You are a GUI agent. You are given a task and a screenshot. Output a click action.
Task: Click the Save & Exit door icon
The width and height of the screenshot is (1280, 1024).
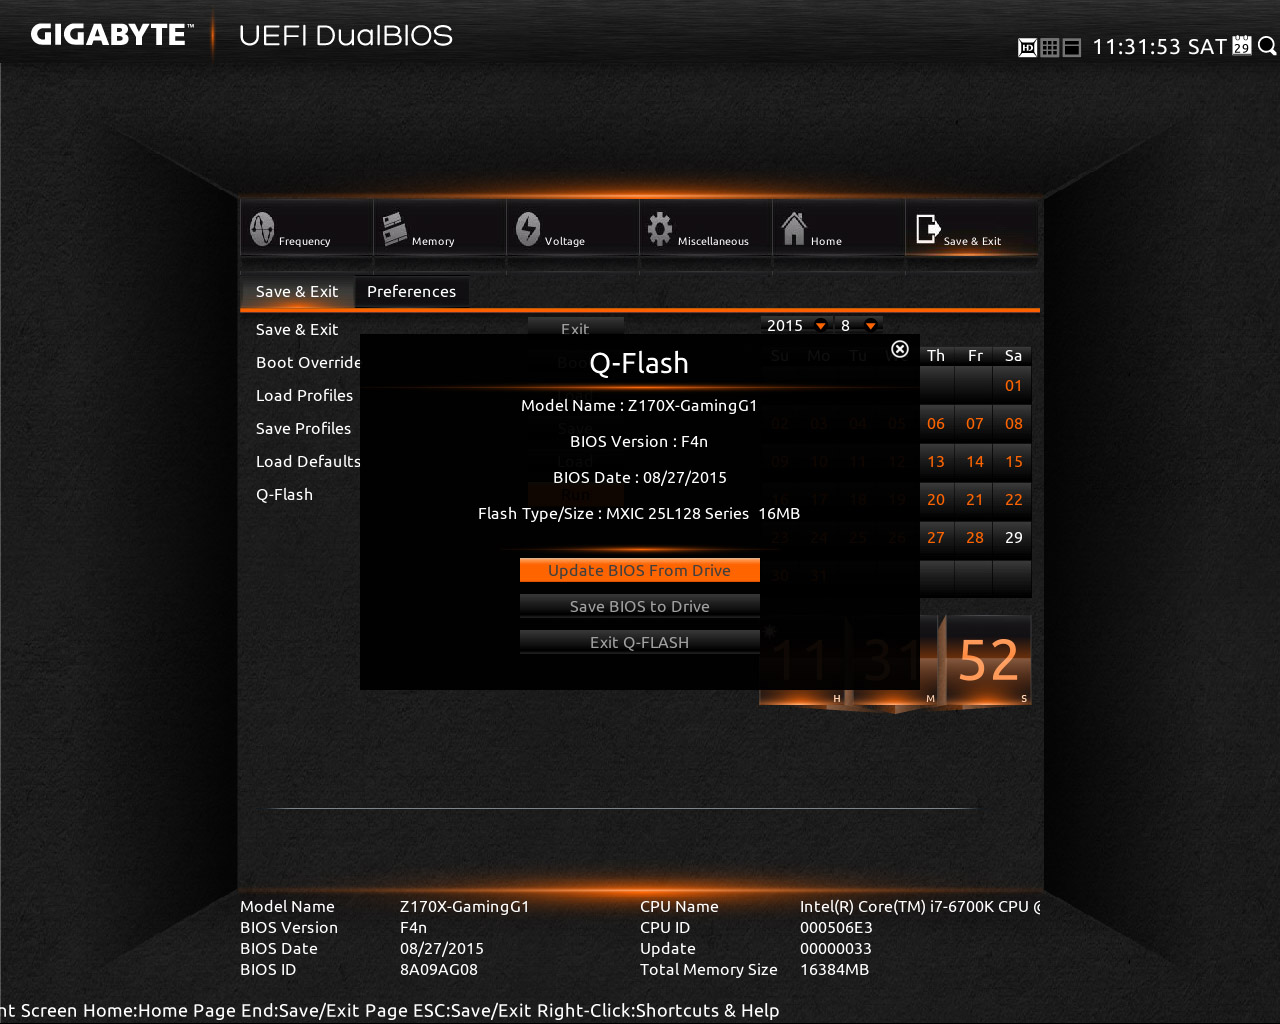pyautogui.click(x=928, y=229)
